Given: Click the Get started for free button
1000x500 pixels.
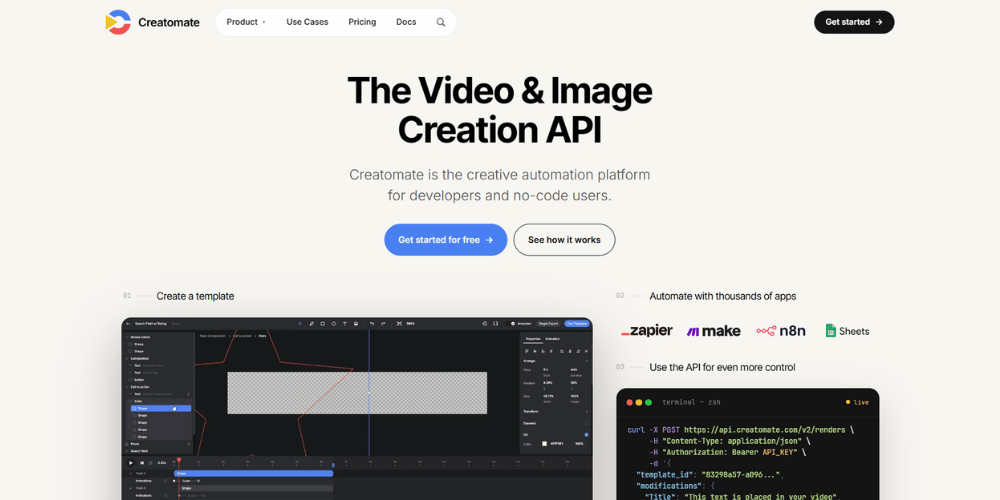Looking at the screenshot, I should pyautogui.click(x=445, y=240).
